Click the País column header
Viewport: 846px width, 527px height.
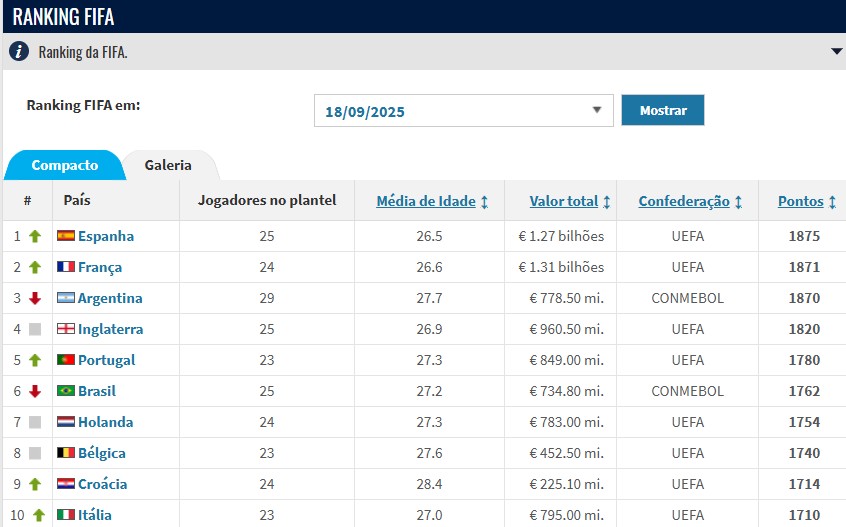pyautogui.click(x=77, y=200)
